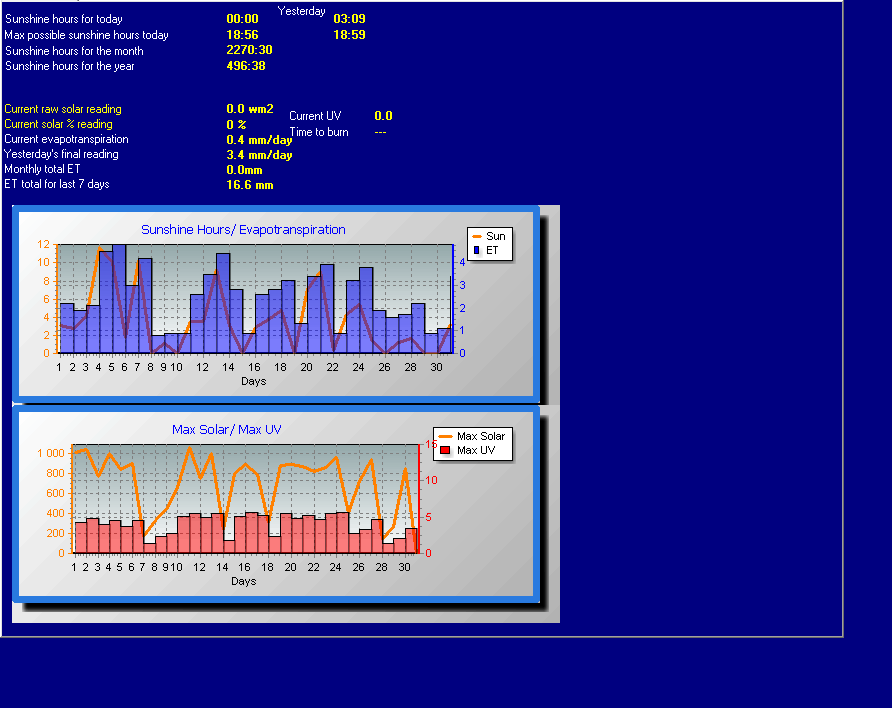The width and height of the screenshot is (892, 708).
Task: Click the 0.0 wm2 solar reading value
Action: point(250,109)
